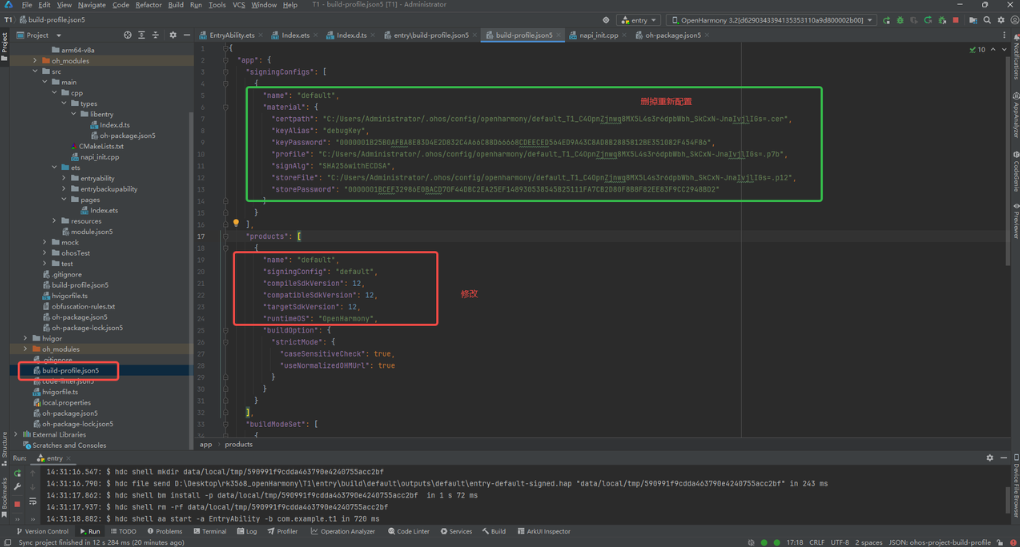Click the lightbulb quick-fix icon in editor
Viewport: 1020px width, 547px height.
click(236, 224)
